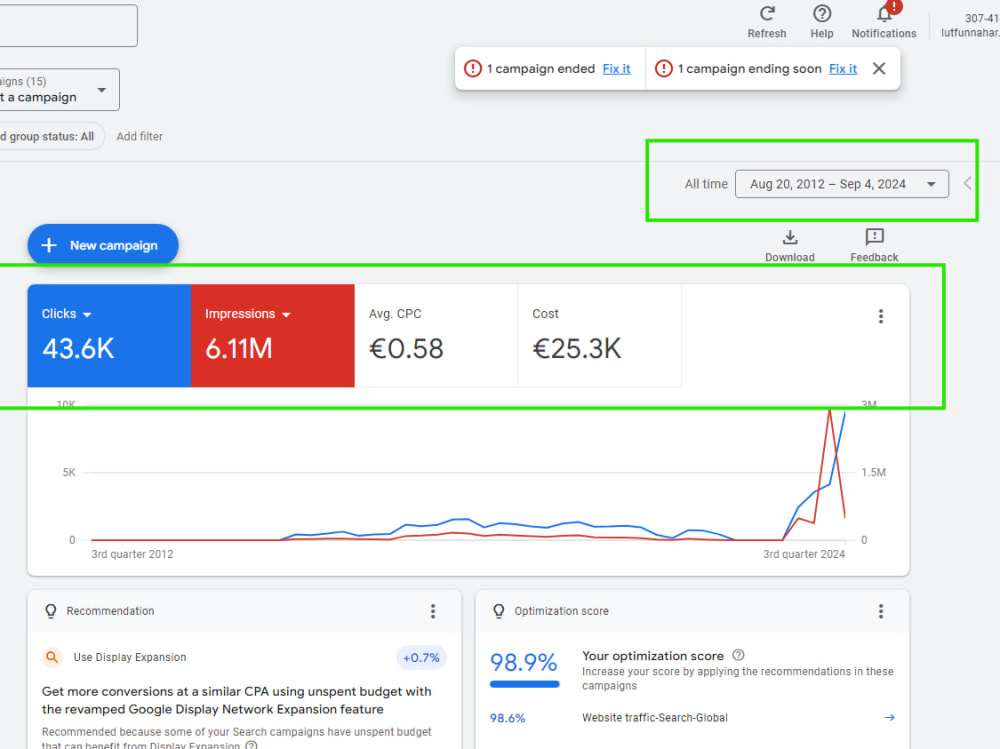The width and height of the screenshot is (1000, 749).
Task: Click the Use Display Expansion search icon
Action: pos(52,657)
